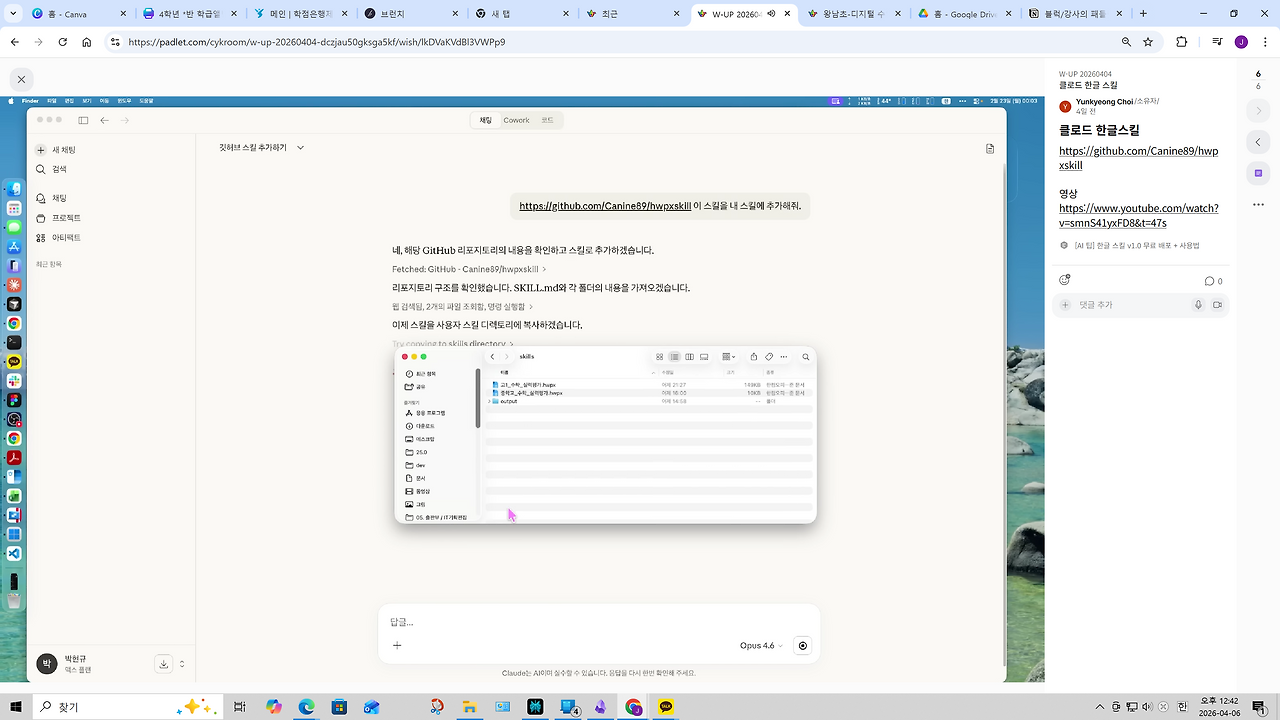This screenshot has height=720, width=1280.
Task: Click the comment bubble icon showing 0
Action: click(x=1209, y=281)
